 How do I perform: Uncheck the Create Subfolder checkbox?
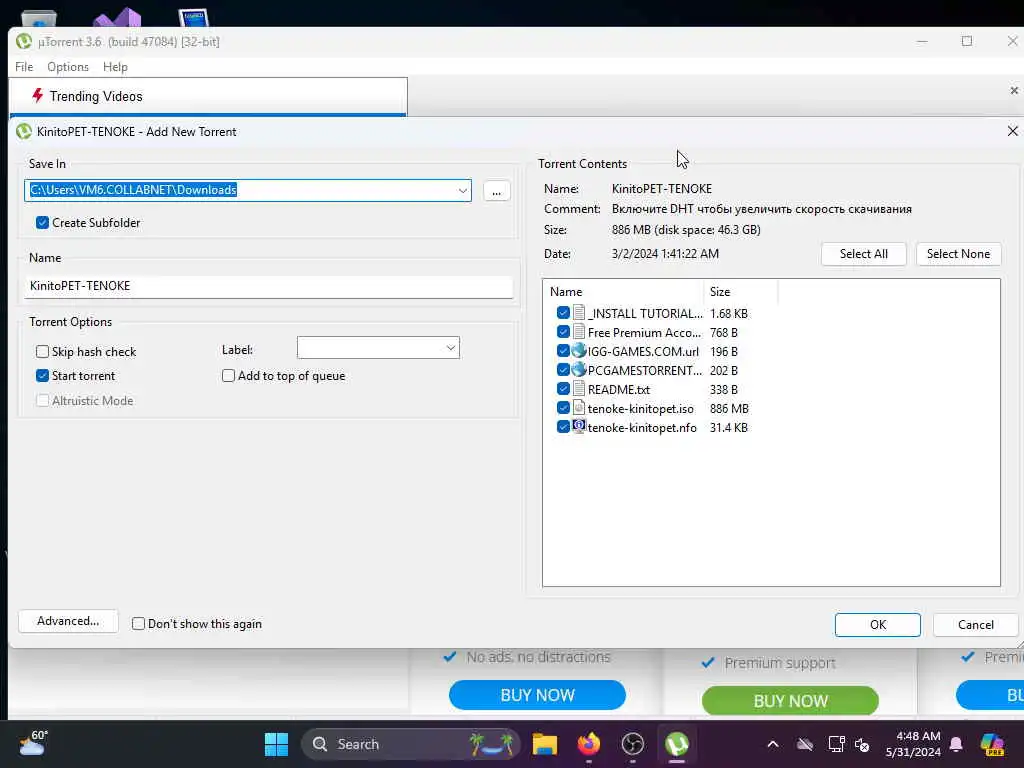[42, 223]
